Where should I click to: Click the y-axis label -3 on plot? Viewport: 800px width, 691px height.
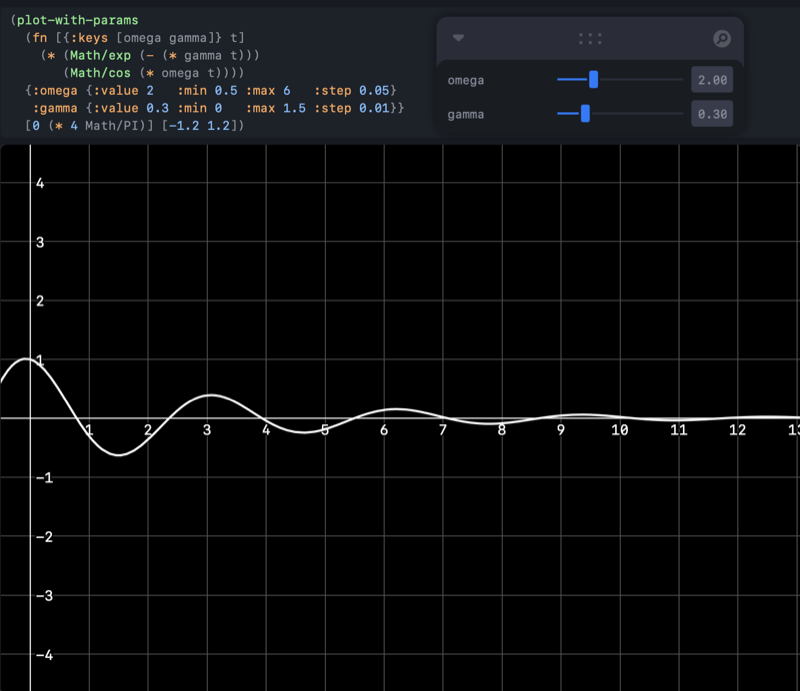(44, 596)
